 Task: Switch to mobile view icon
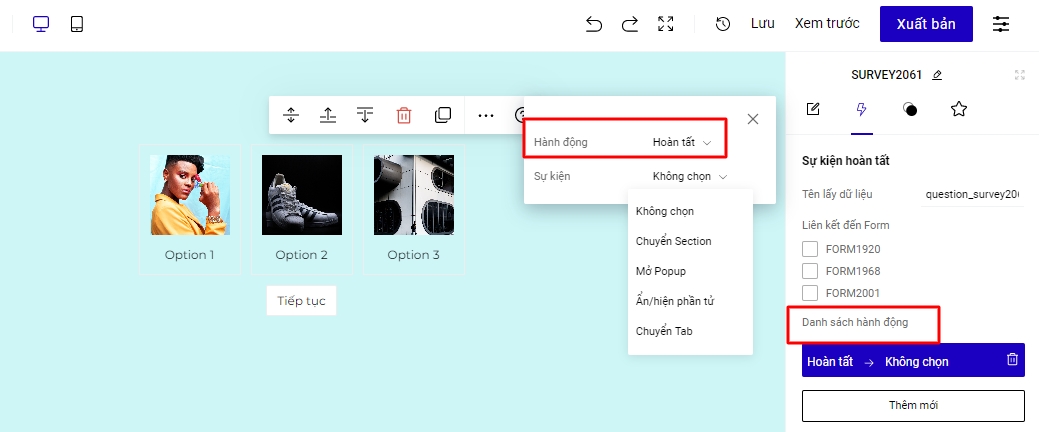point(77,24)
